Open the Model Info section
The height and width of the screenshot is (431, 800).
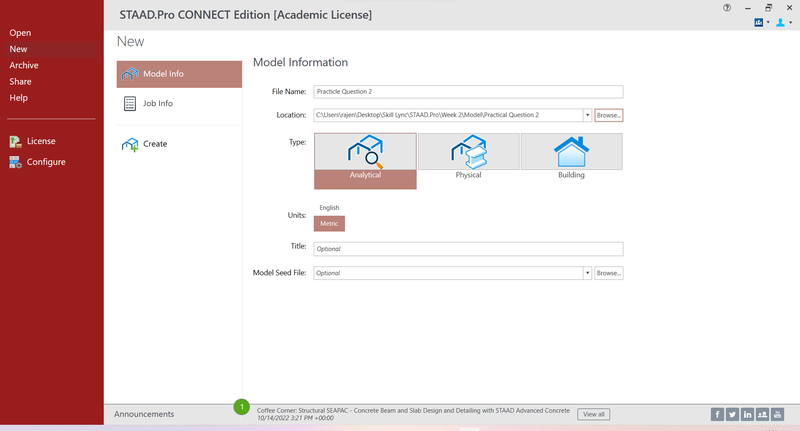[179, 74]
